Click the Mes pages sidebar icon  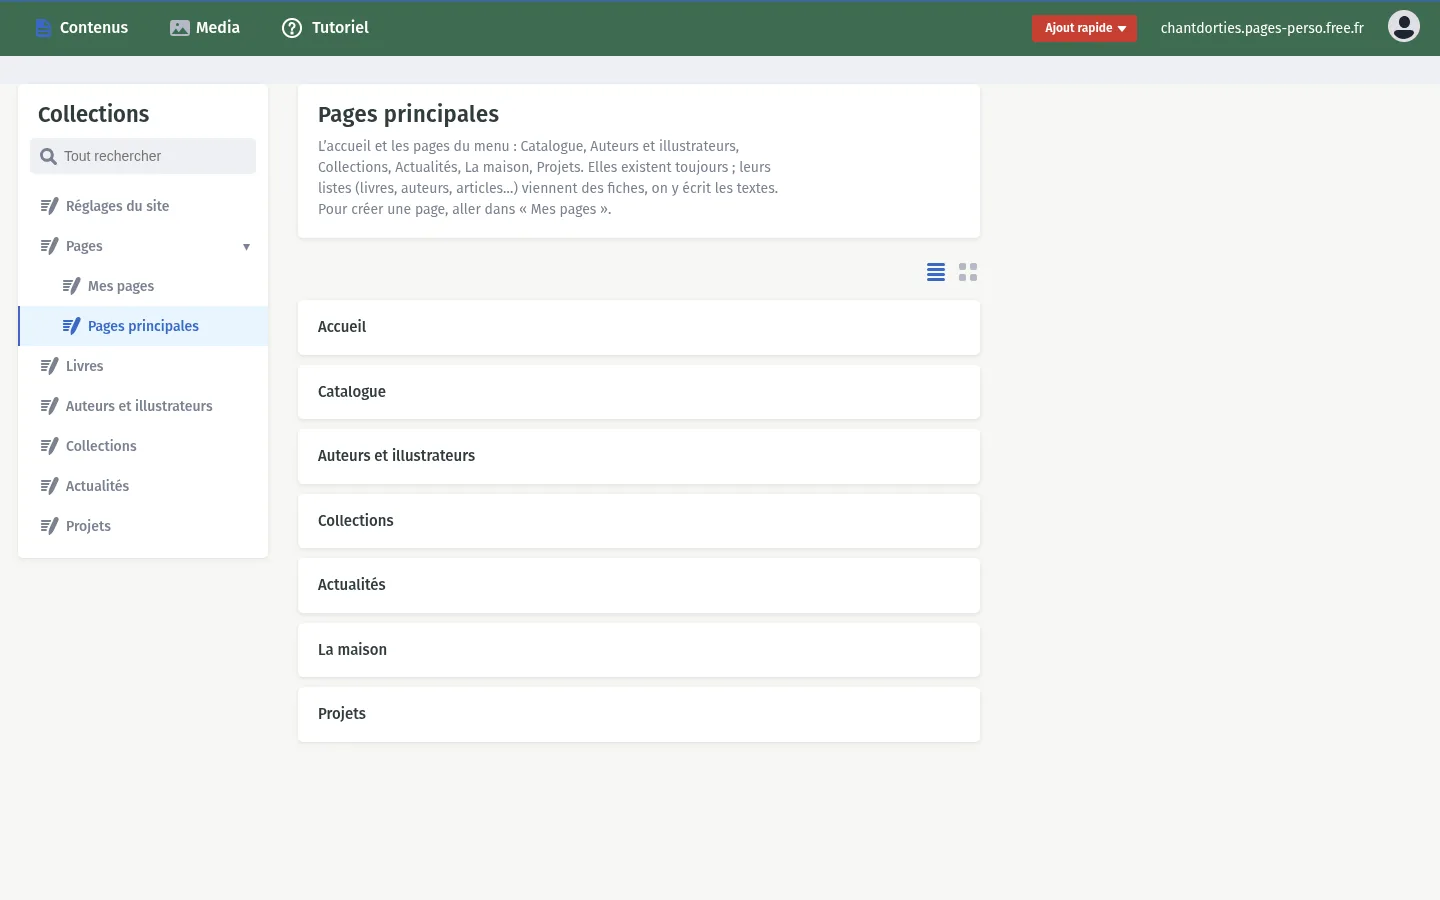(x=71, y=286)
